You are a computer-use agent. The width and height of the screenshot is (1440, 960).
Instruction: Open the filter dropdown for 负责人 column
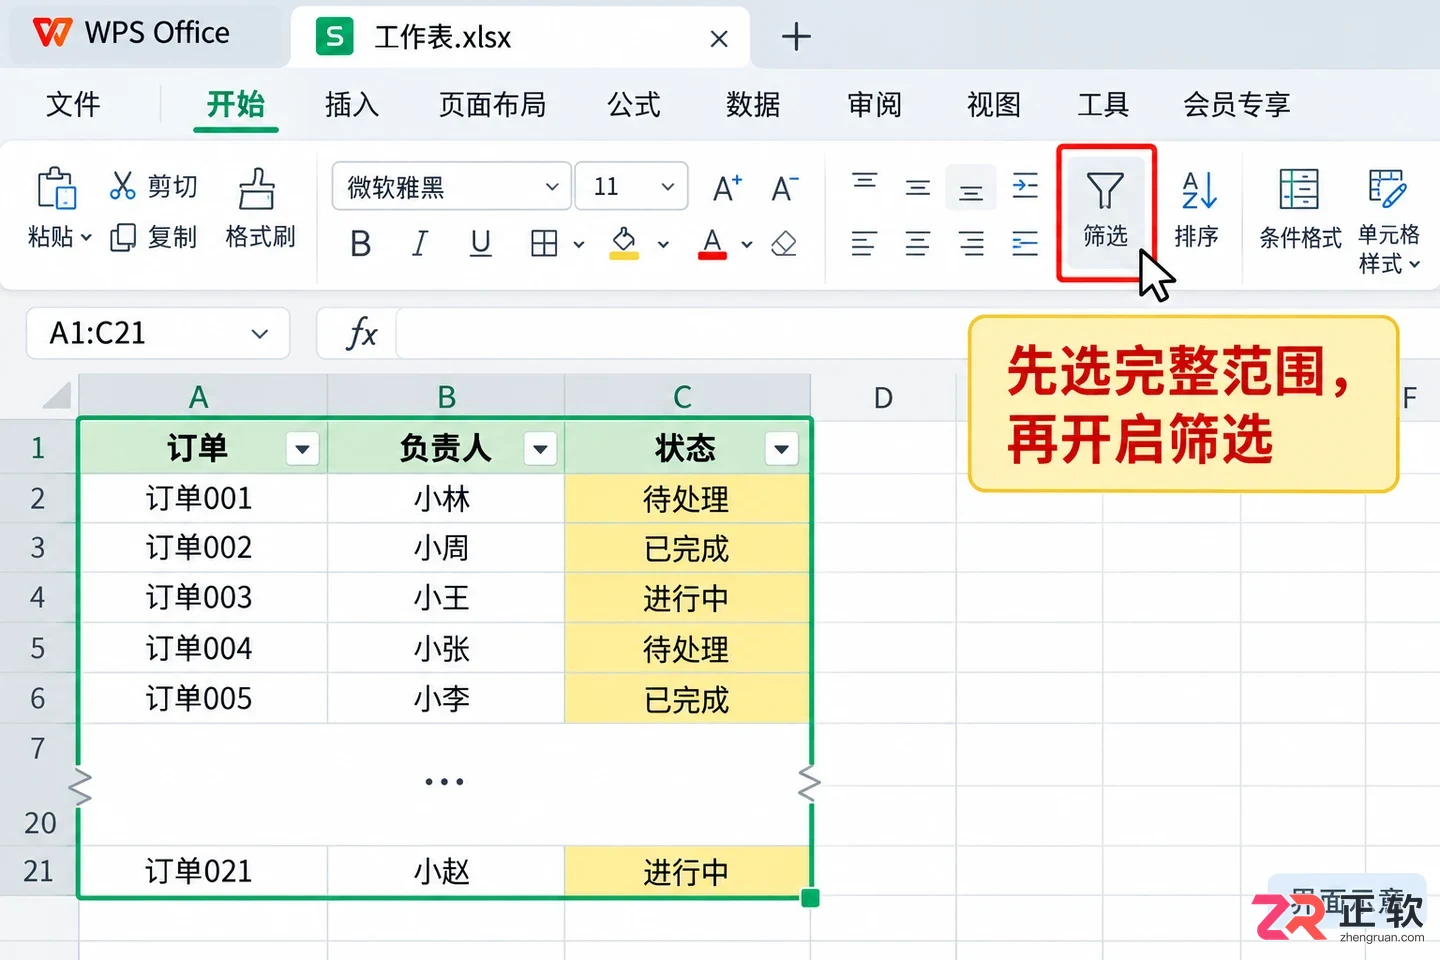(540, 449)
